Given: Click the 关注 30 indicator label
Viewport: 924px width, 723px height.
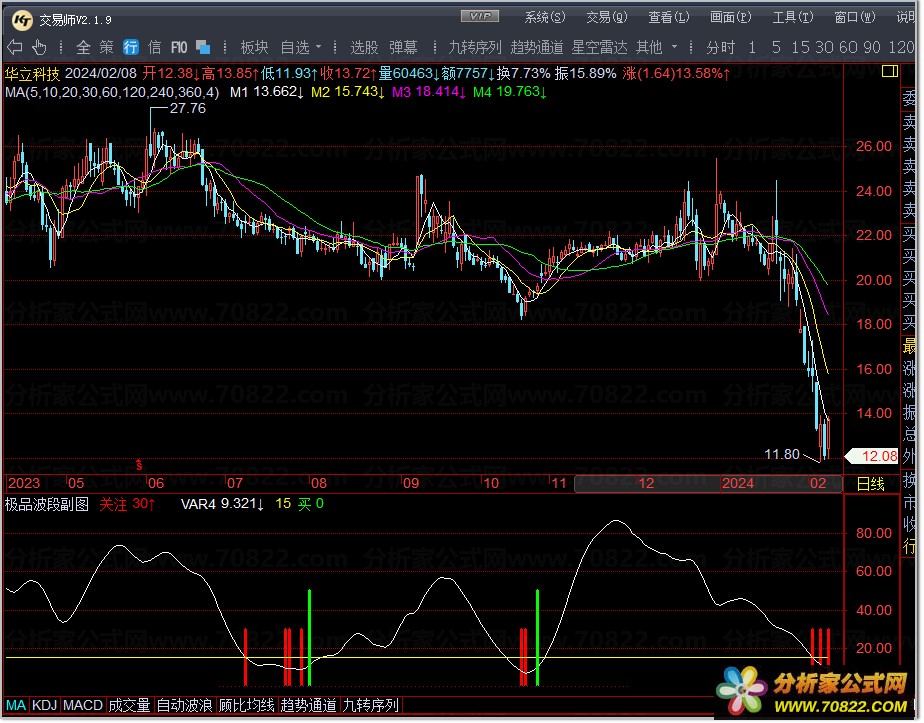Looking at the screenshot, I should (127, 504).
